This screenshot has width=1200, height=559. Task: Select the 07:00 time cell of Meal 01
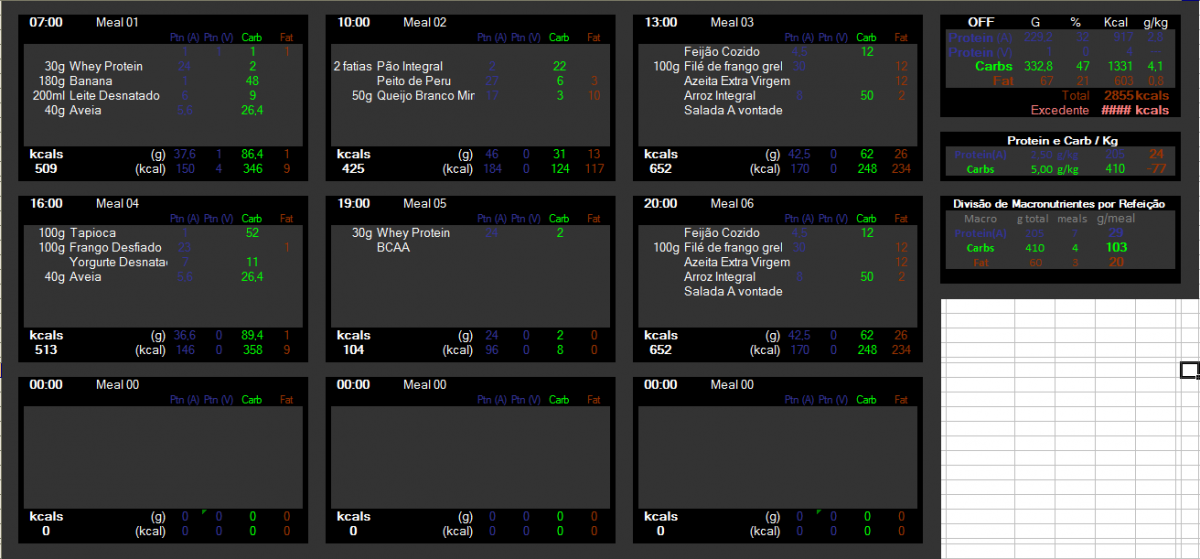click(x=46, y=22)
